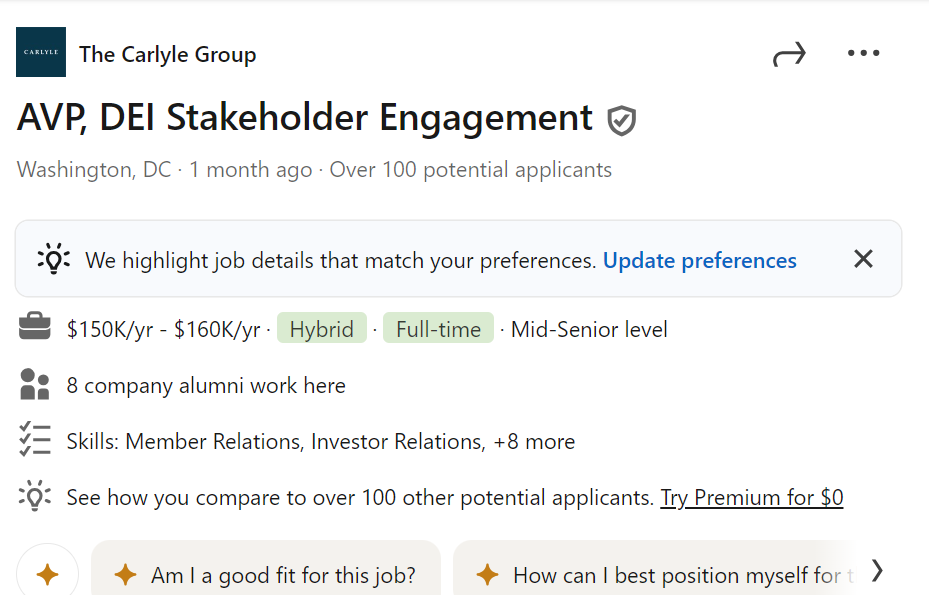Dismiss the job preferences highlight banner
Image resolution: width=929 pixels, height=595 pixels.
(x=864, y=260)
